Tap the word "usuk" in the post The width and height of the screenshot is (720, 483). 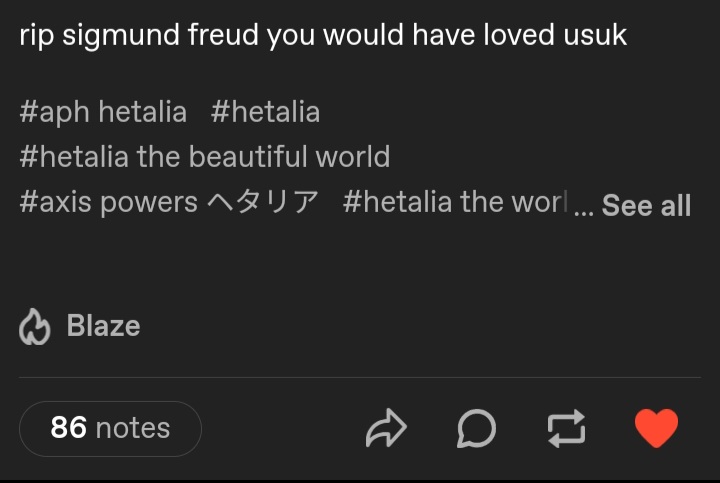click(595, 35)
